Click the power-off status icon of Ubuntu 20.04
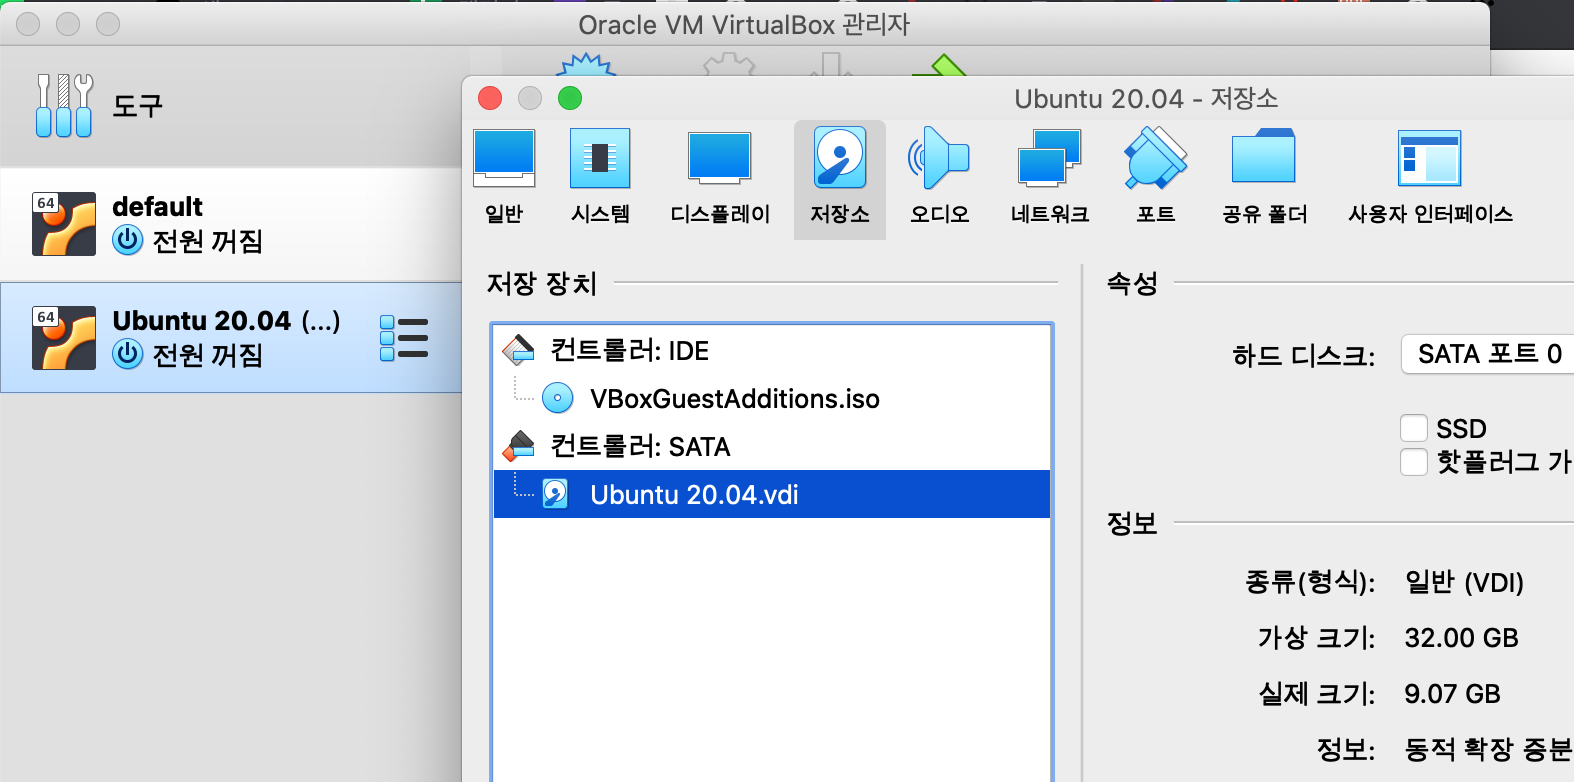 128,354
